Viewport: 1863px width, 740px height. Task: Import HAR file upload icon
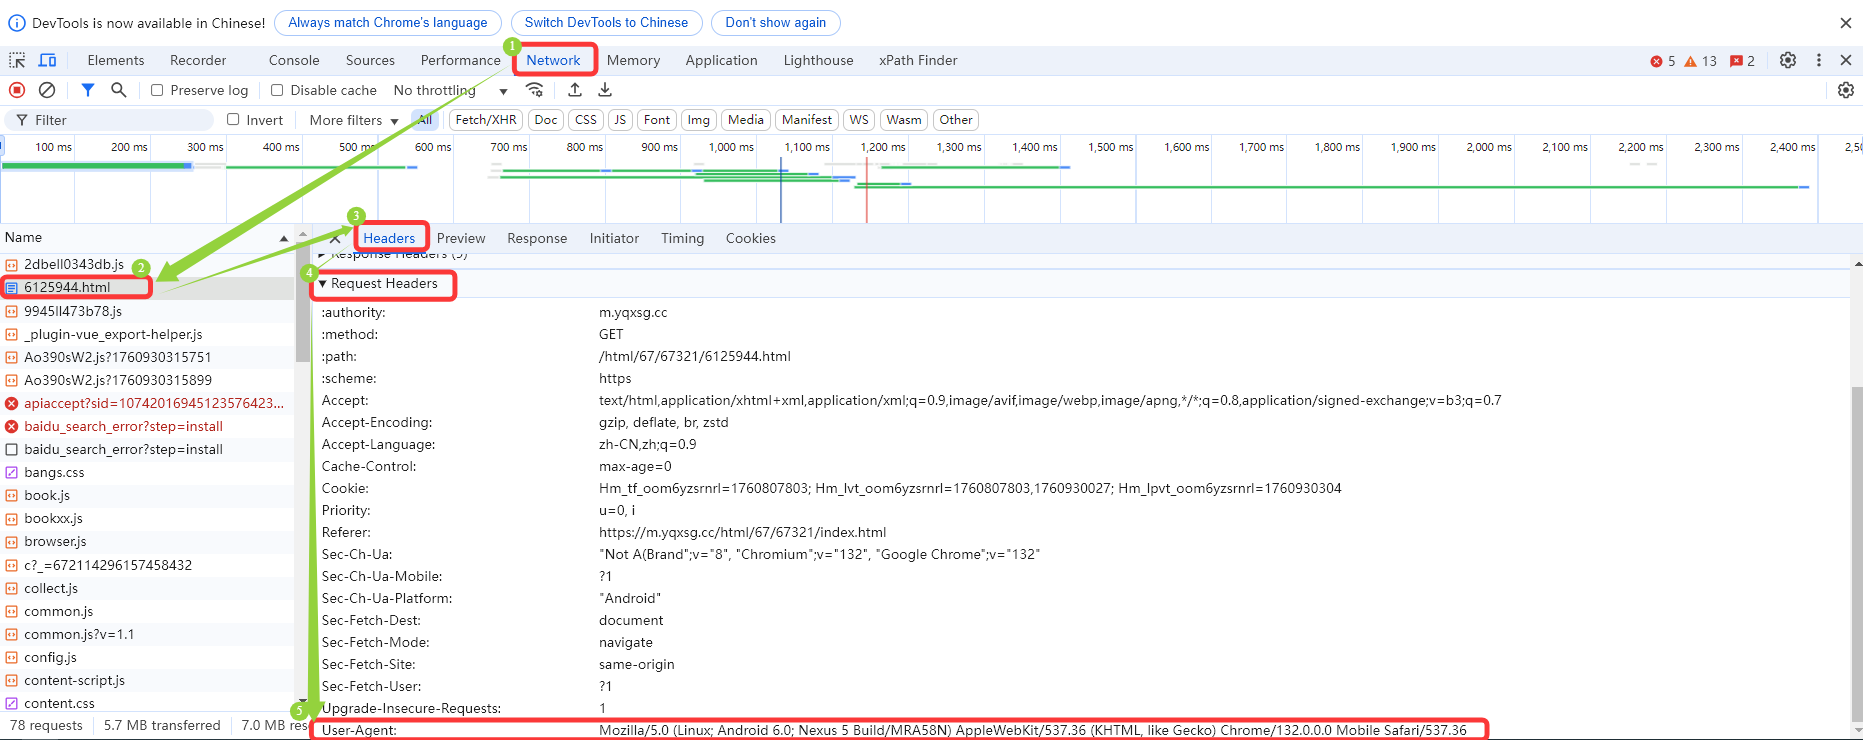point(575,90)
